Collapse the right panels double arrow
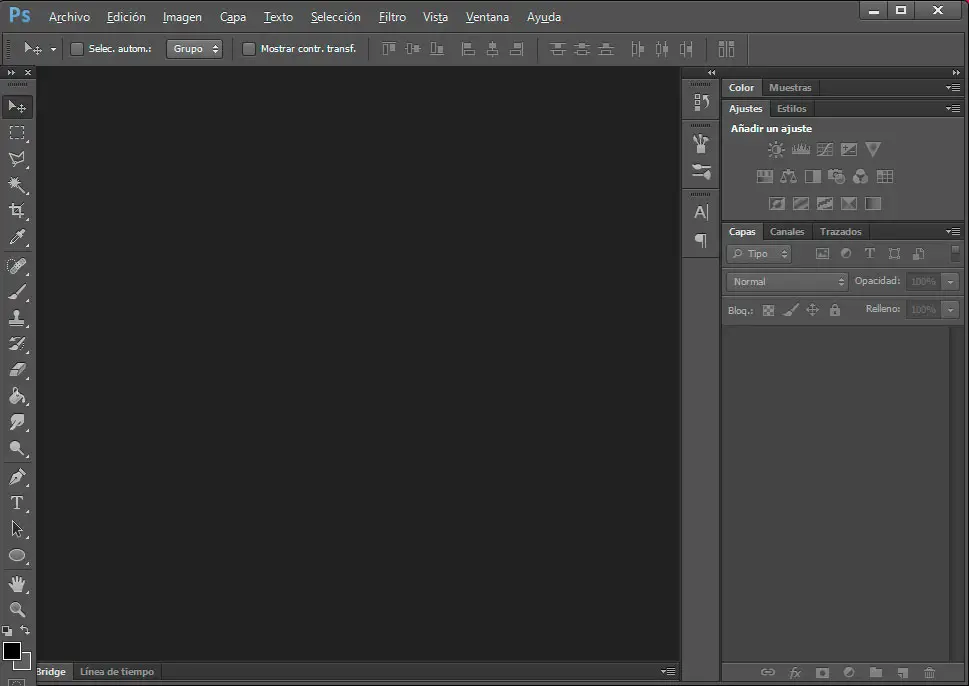Image resolution: width=969 pixels, height=686 pixels. click(x=956, y=72)
